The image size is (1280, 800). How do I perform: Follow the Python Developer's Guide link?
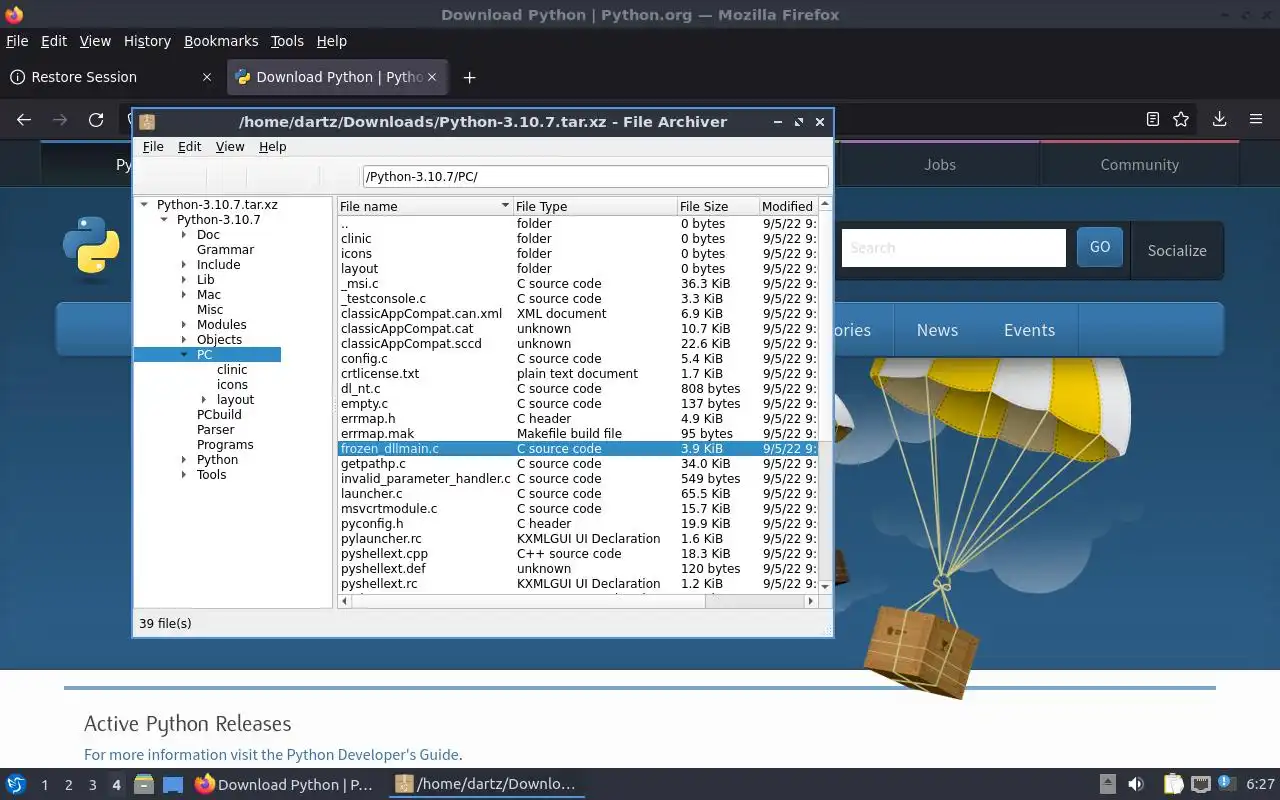click(x=372, y=755)
